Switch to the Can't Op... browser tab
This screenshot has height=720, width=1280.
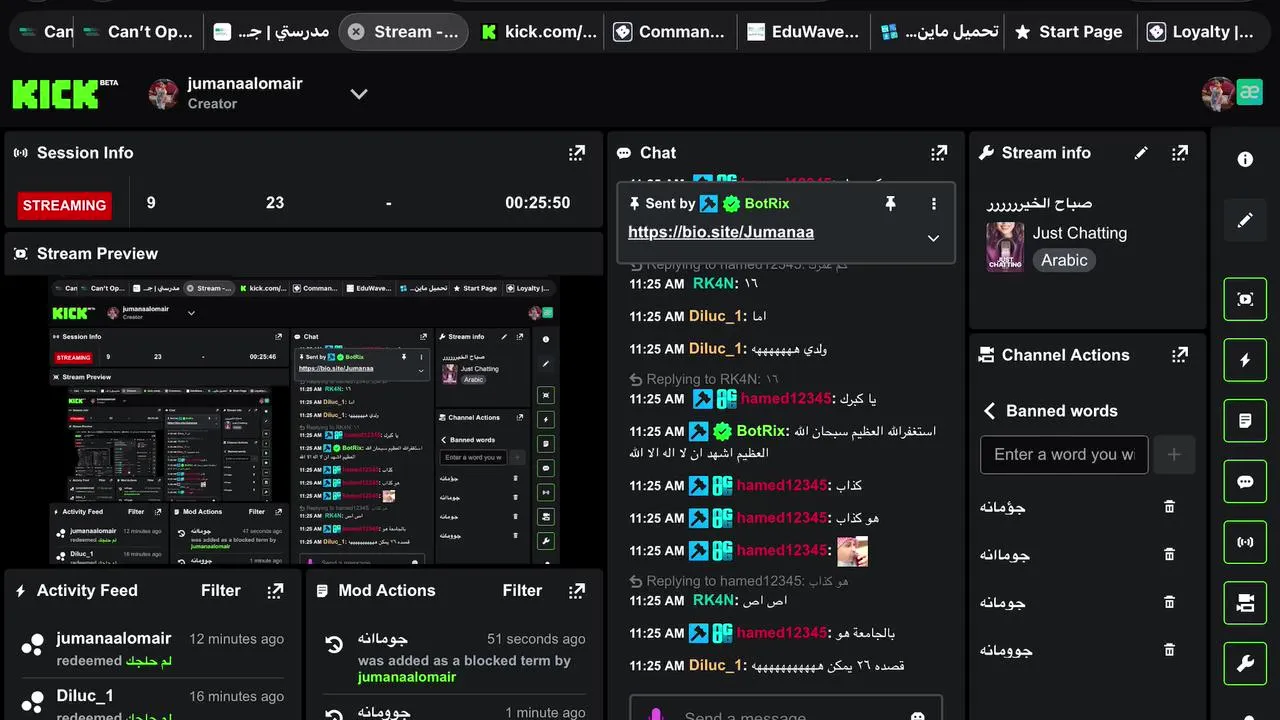point(139,32)
